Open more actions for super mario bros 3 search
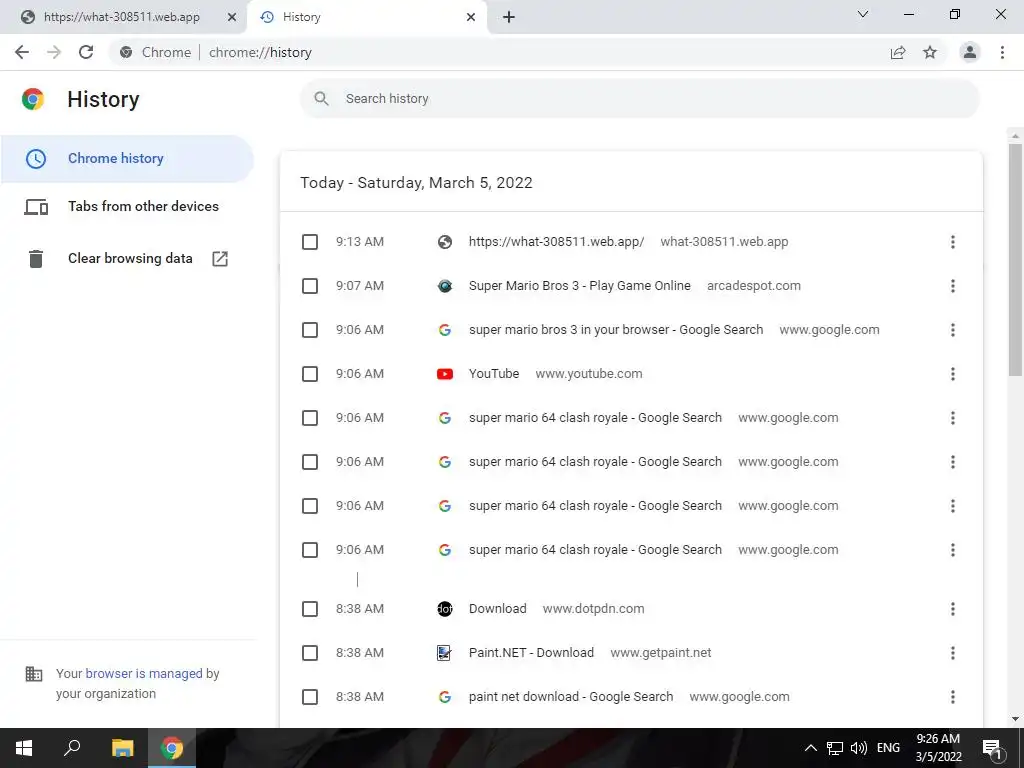Image resolution: width=1024 pixels, height=768 pixels. 953,330
